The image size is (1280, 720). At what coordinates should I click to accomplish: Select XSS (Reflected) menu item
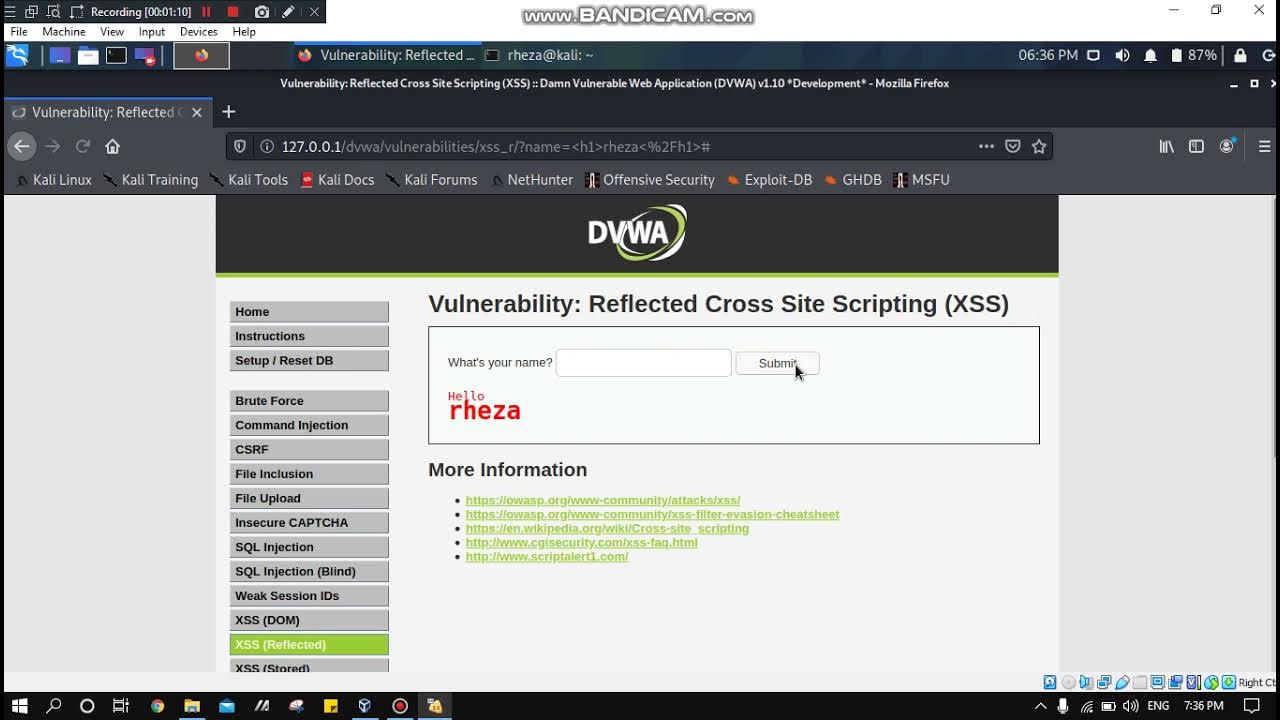[x=309, y=645]
